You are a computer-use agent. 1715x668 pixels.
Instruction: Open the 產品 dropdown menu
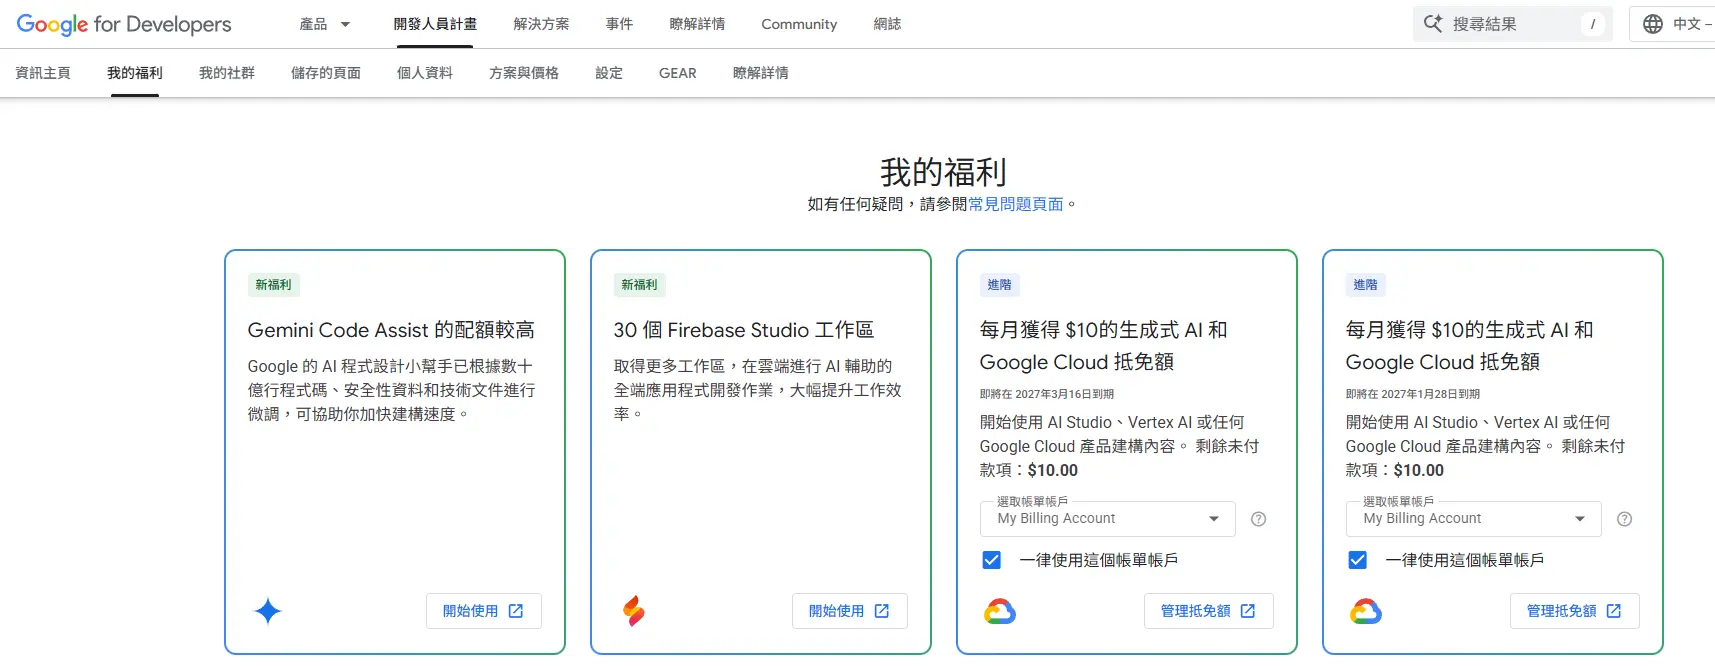point(324,24)
